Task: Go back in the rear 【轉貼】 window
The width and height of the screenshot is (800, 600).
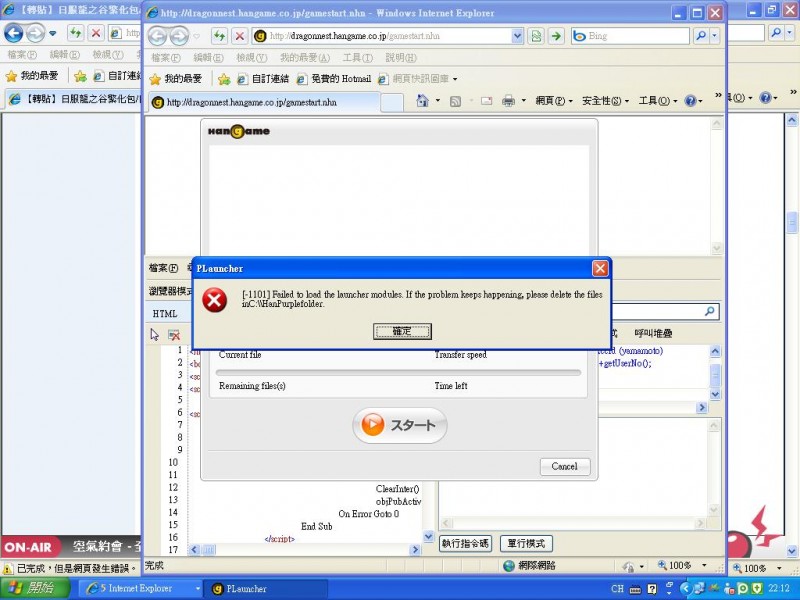Action: pos(13,34)
